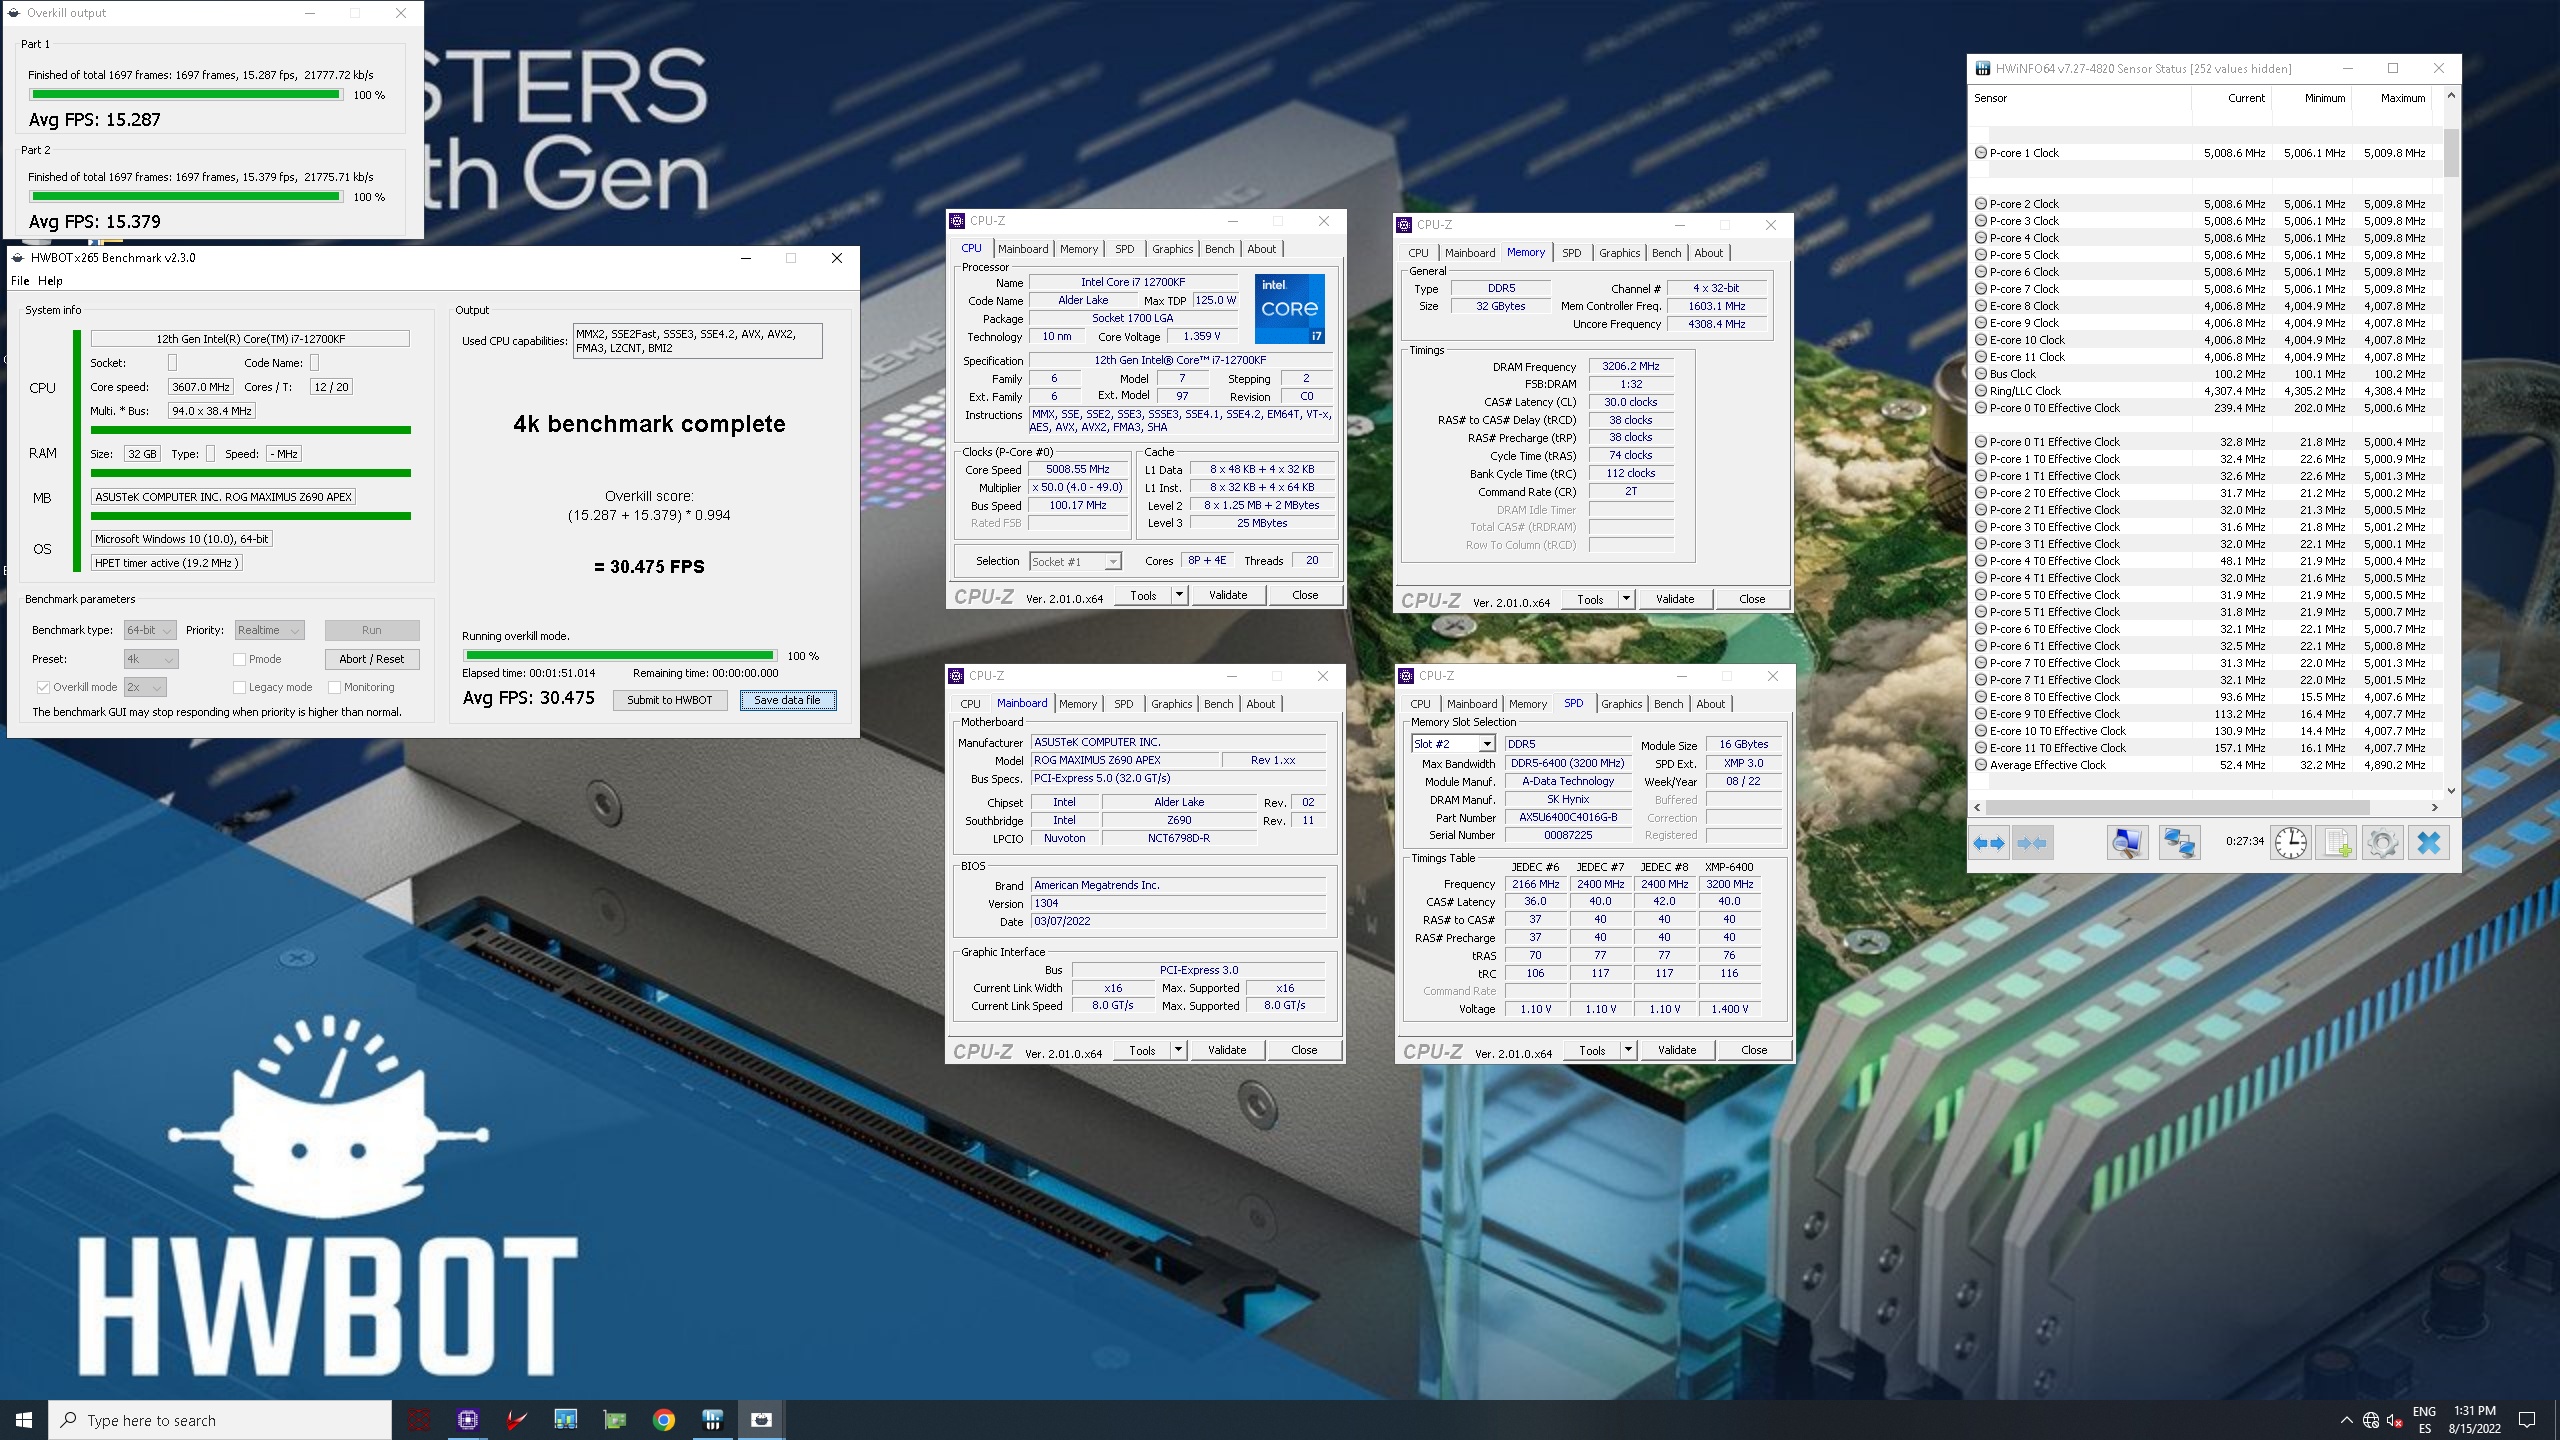The width and height of the screenshot is (2560, 1440).
Task: Click HWiNFO vertical scrollbar down arrow
Action: [x=2451, y=790]
